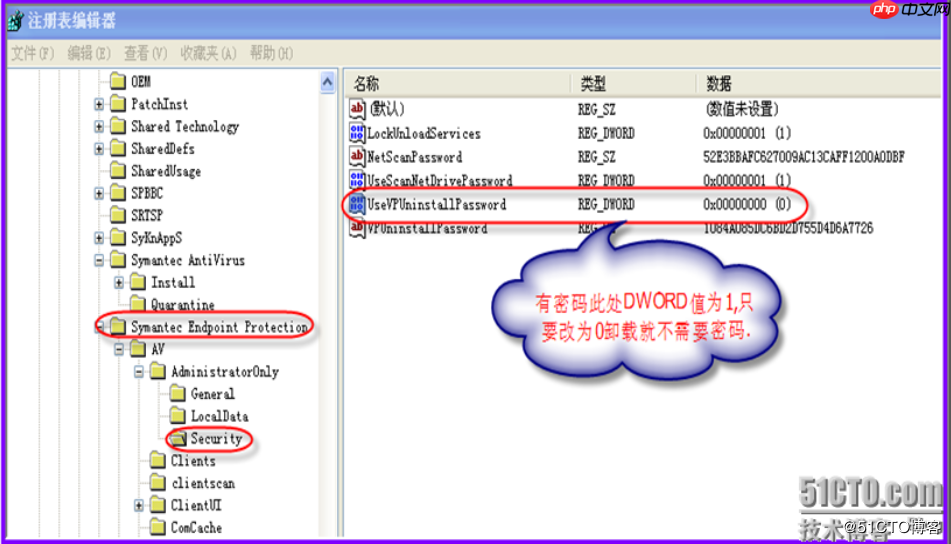Click the LockUnloadServices DWORD value icon
This screenshot has height=544, width=951.
[x=357, y=132]
